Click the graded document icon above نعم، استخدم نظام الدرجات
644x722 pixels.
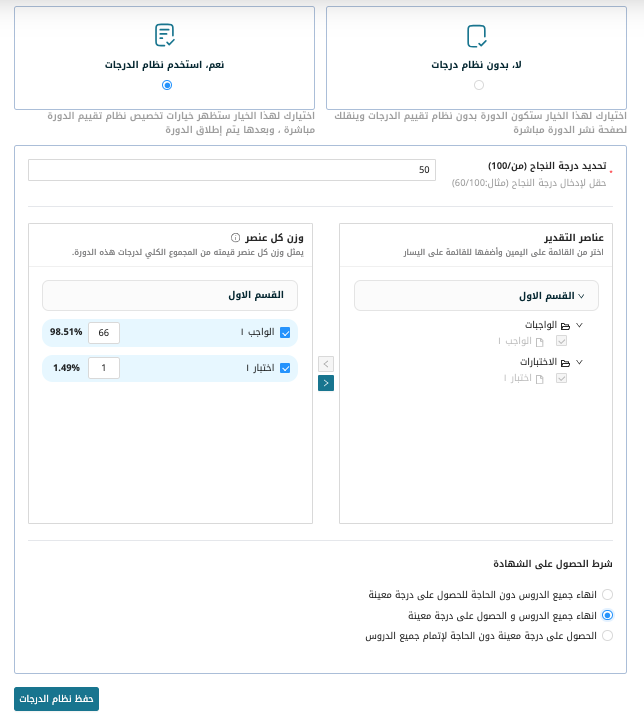point(165,36)
